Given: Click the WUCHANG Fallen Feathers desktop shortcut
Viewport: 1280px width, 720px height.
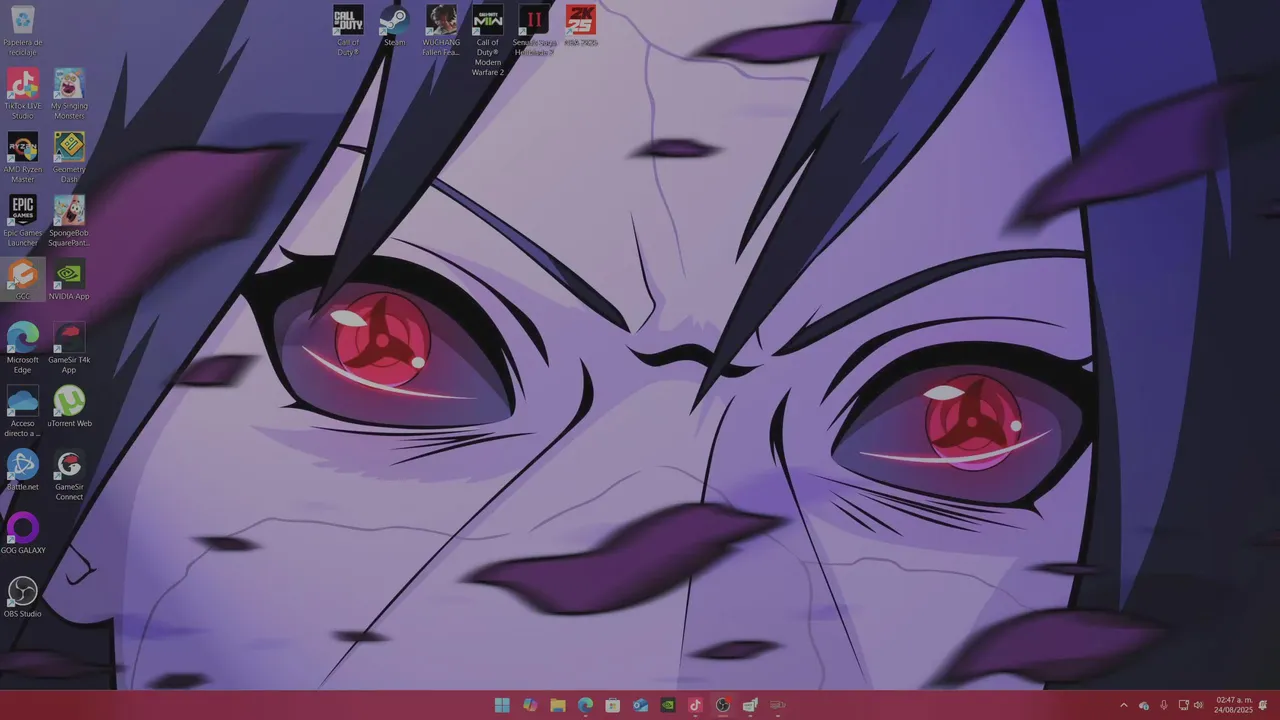Looking at the screenshot, I should click(441, 30).
